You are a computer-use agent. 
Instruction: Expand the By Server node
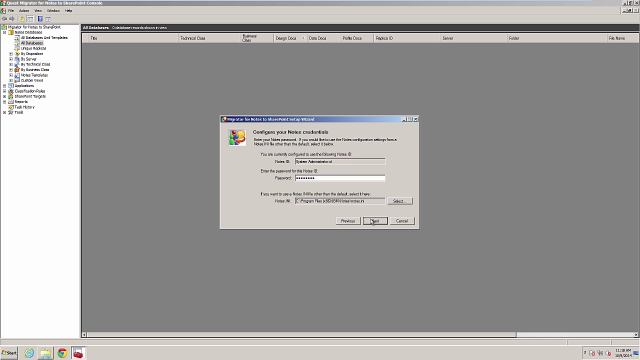pyautogui.click(x=11, y=59)
